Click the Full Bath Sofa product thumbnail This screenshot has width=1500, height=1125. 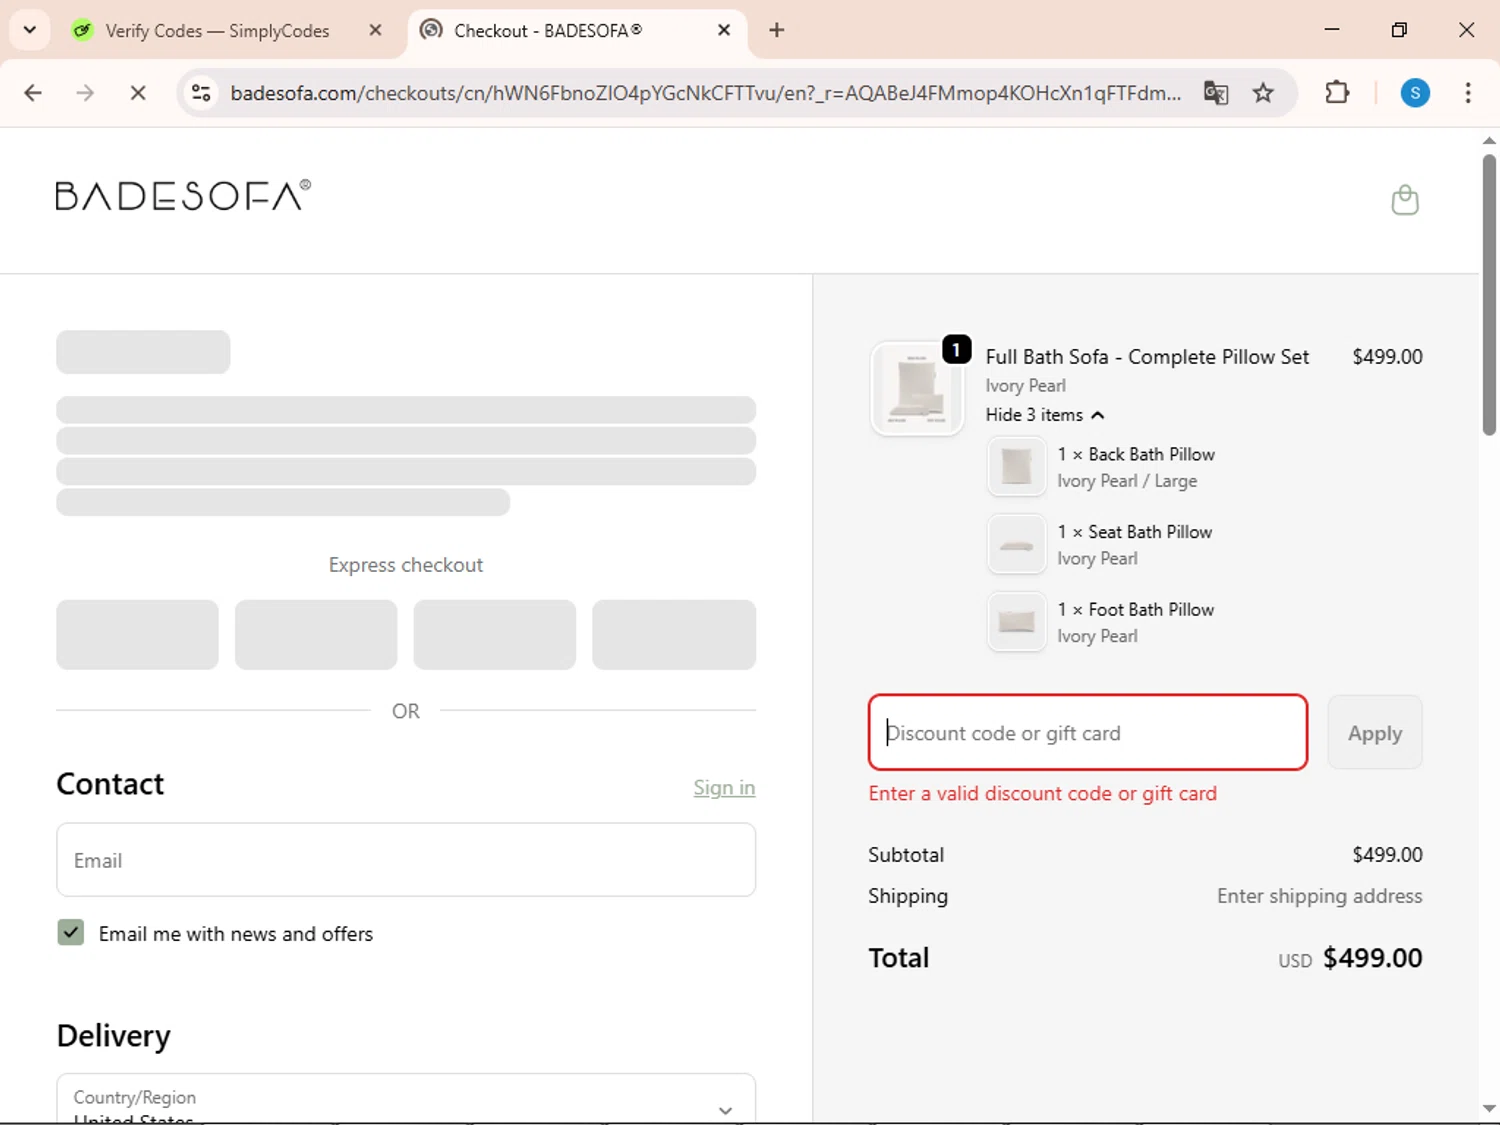click(917, 388)
